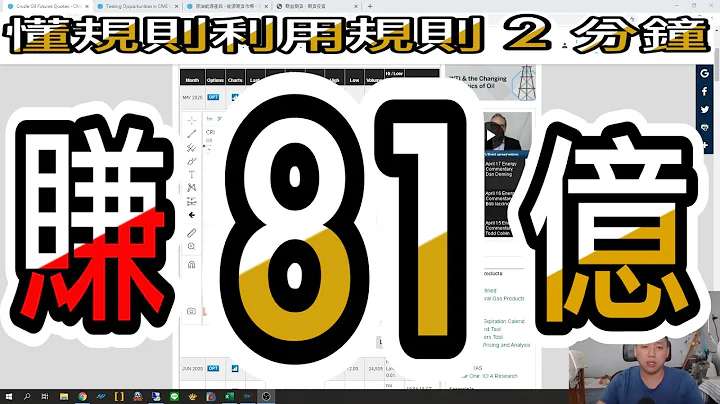Click the OPT button for MAY 2020
Screen dimensions: 720x404
coord(213,97)
